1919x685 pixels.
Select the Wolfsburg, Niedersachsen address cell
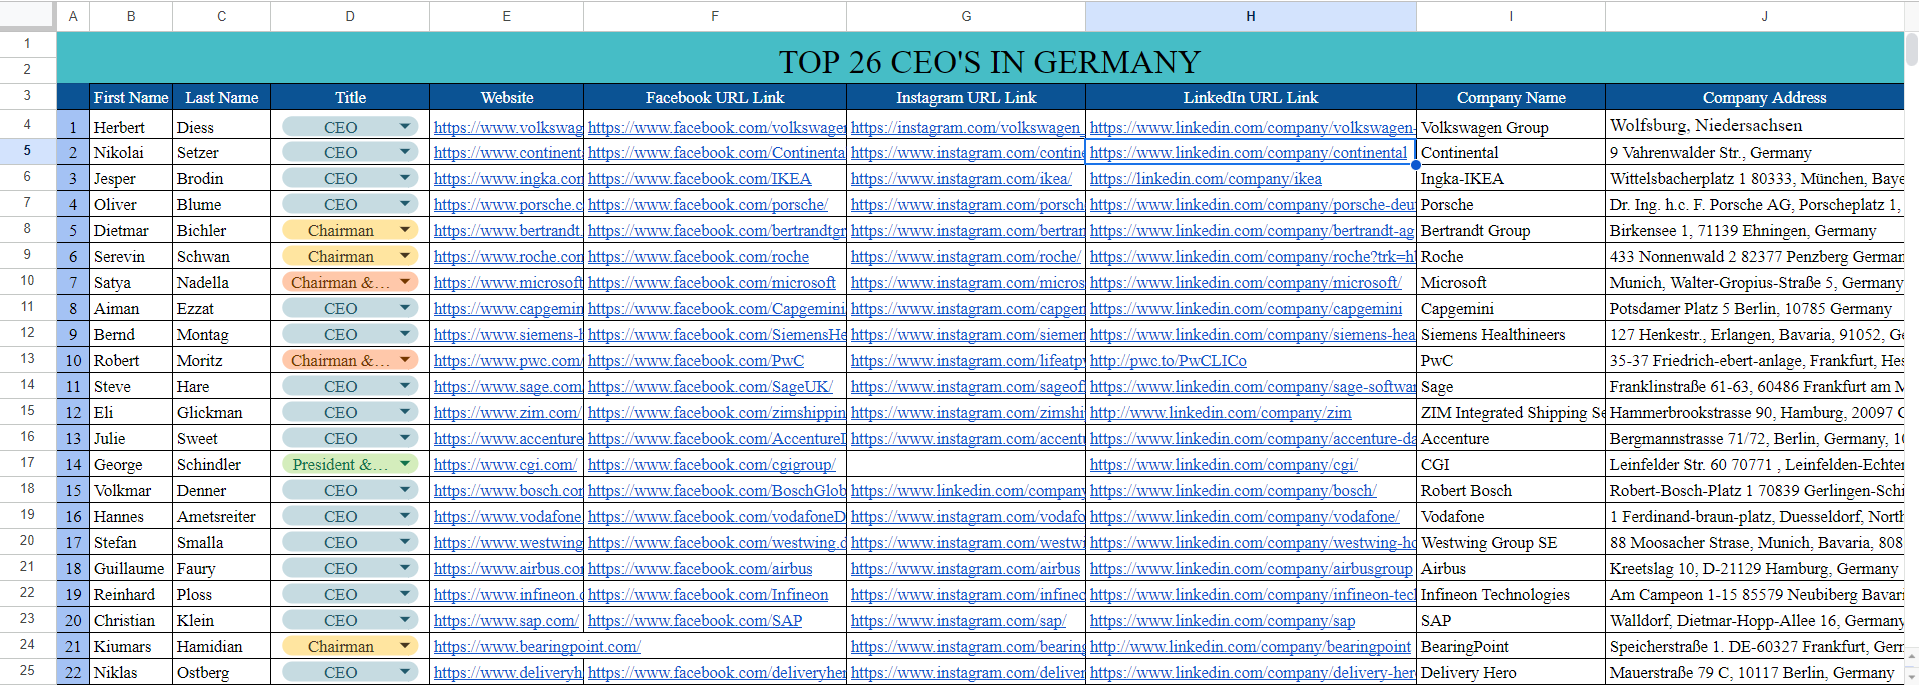point(1755,125)
